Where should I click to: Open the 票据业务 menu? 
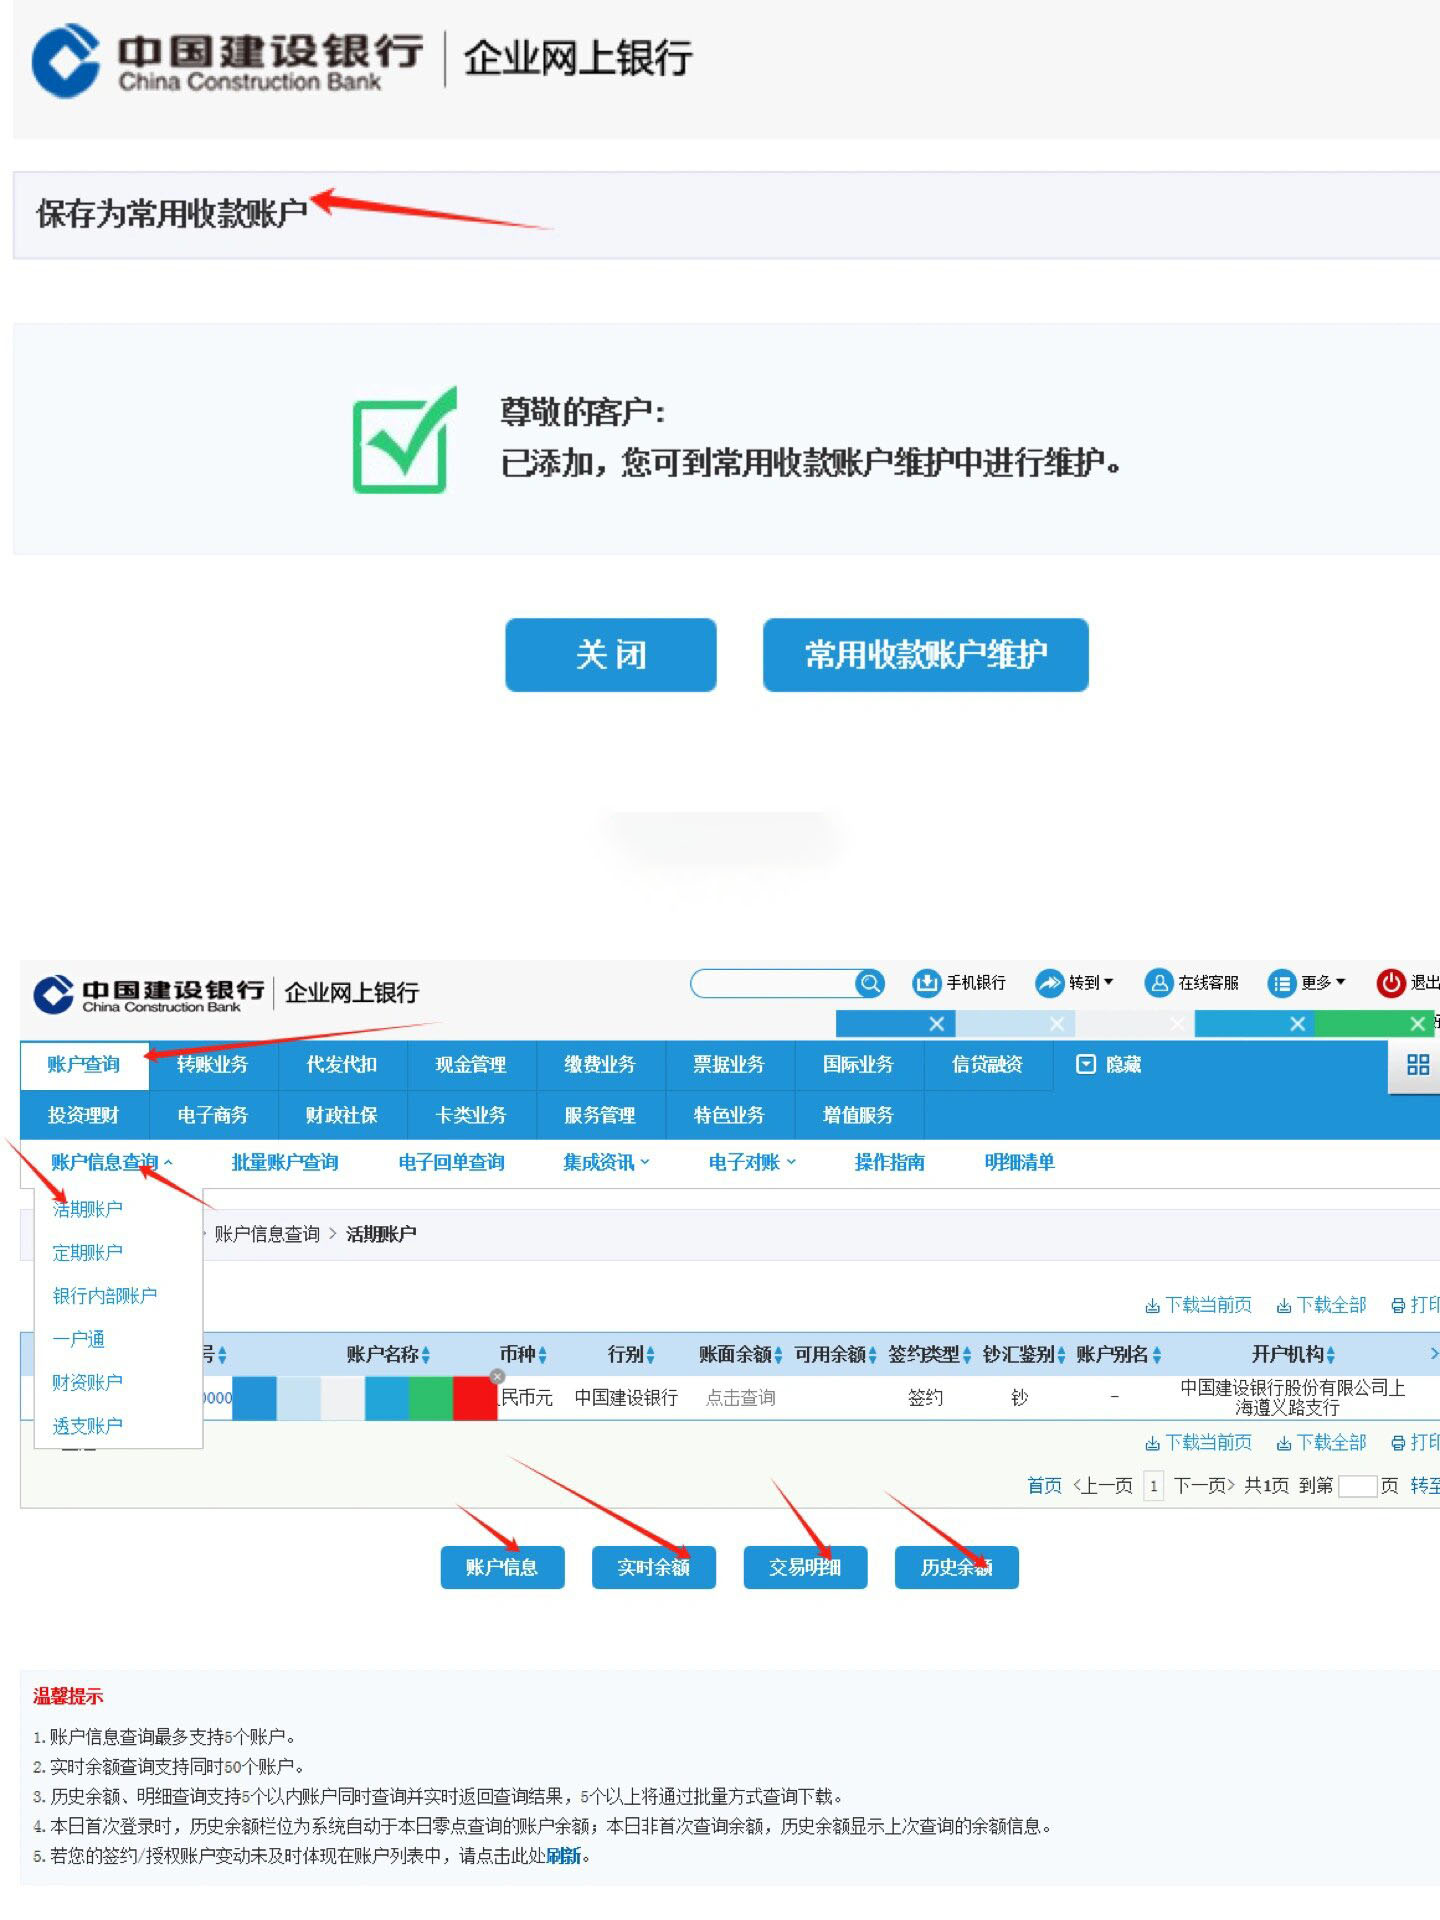click(x=729, y=1065)
